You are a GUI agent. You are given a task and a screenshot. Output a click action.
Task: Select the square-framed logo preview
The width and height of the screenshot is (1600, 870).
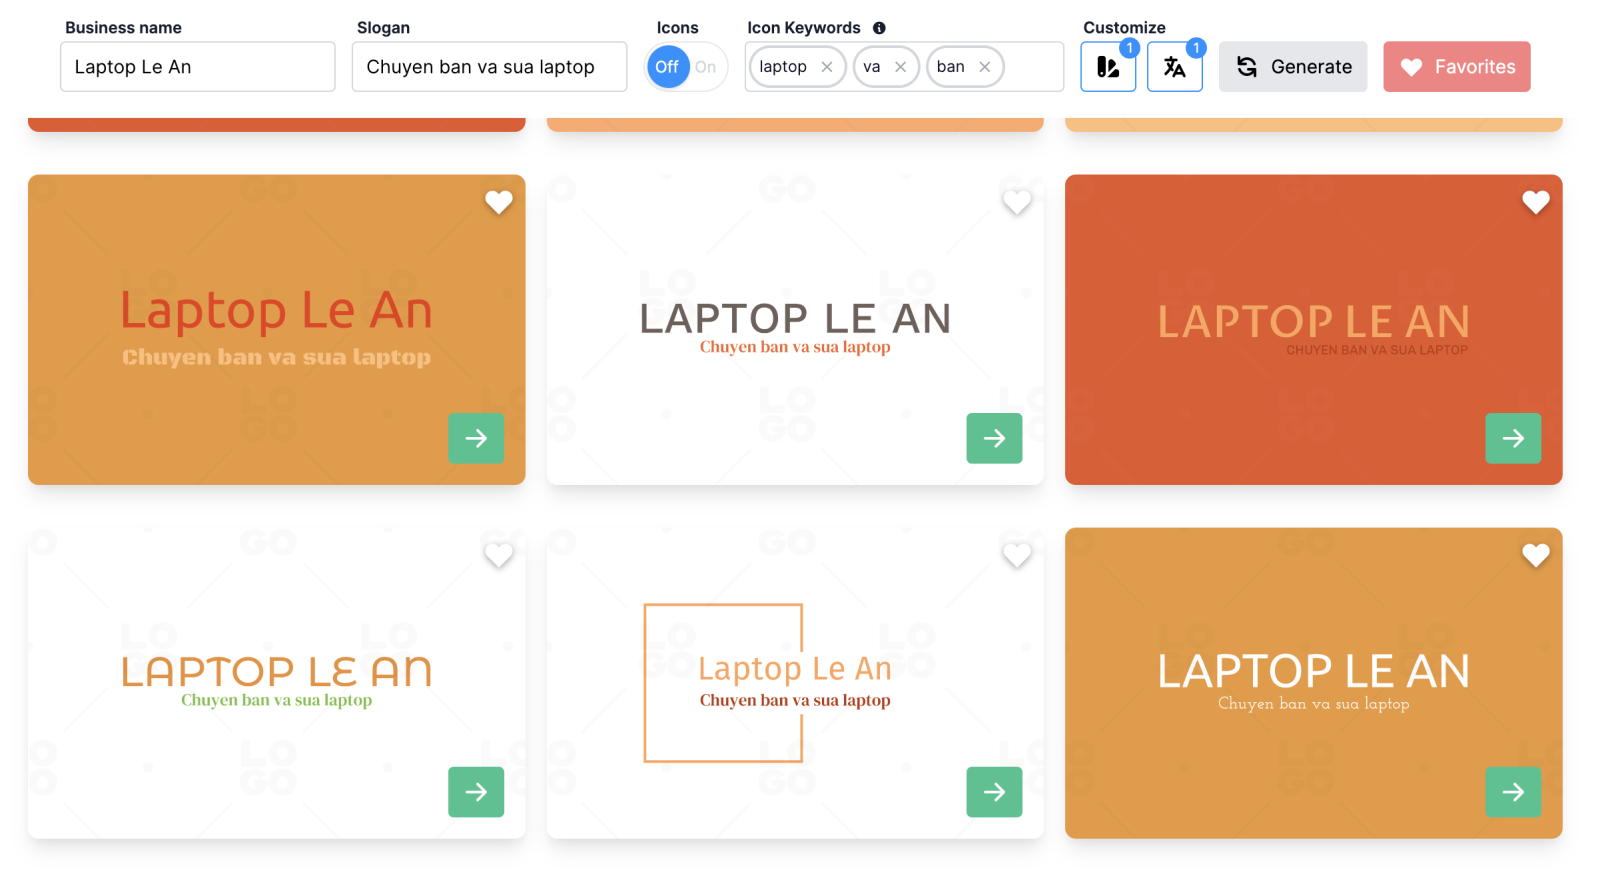[x=795, y=683]
